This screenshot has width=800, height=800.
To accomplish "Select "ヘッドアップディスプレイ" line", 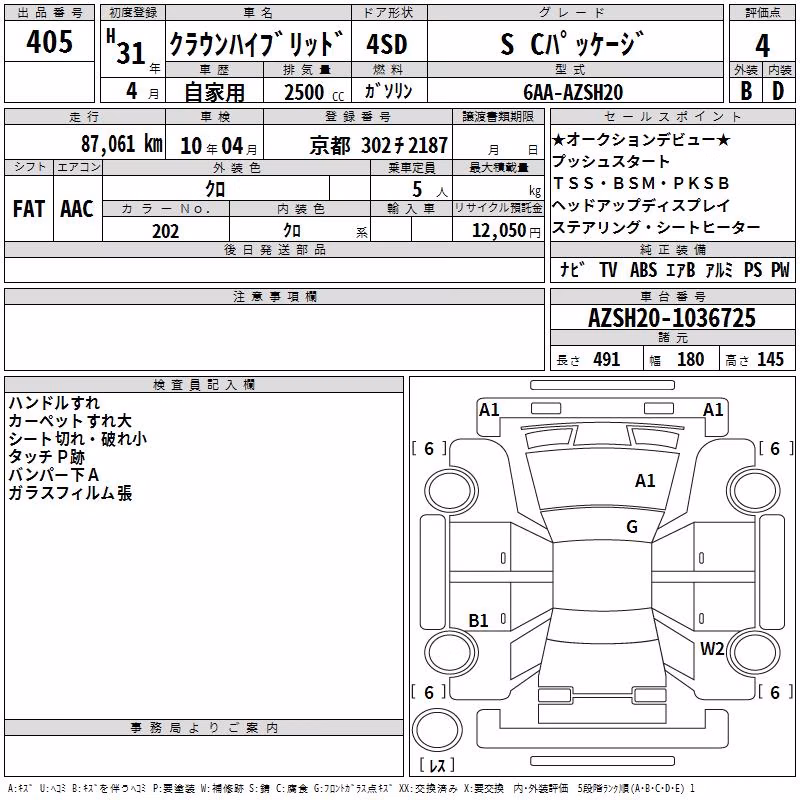I will (x=641, y=205).
